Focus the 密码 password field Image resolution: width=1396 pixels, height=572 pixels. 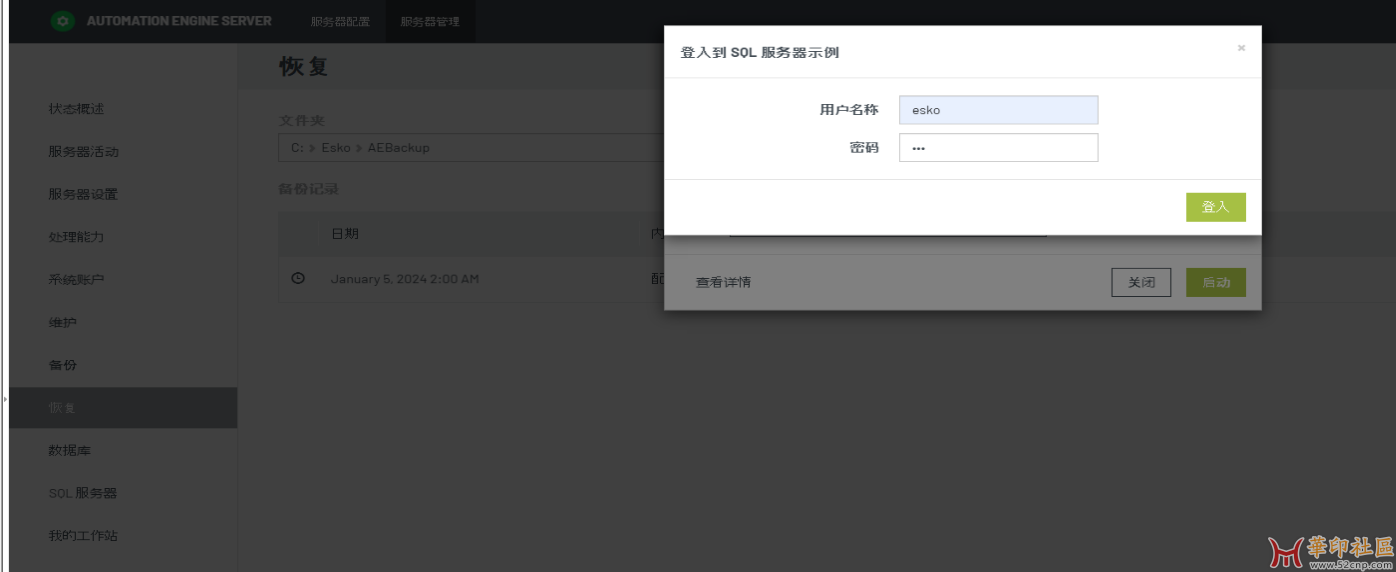[x=998, y=148]
